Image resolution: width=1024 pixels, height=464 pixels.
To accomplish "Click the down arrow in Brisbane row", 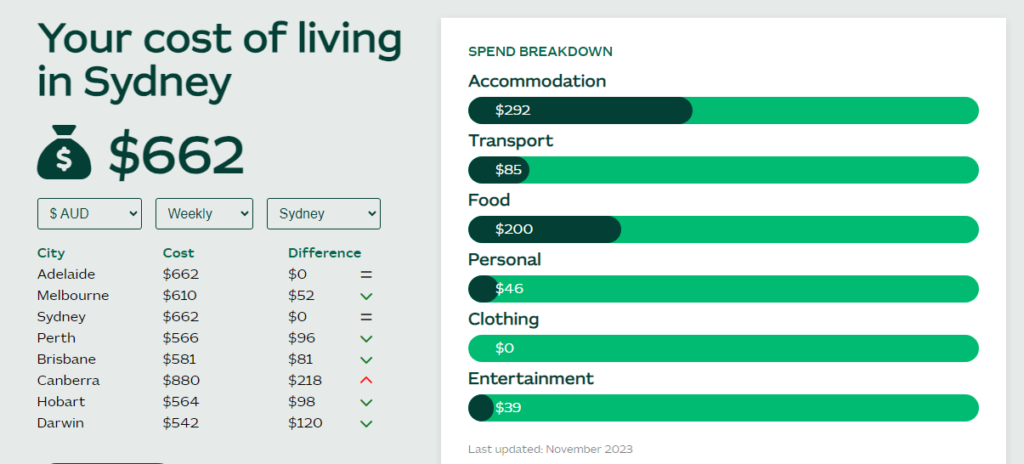I will coord(366,359).
